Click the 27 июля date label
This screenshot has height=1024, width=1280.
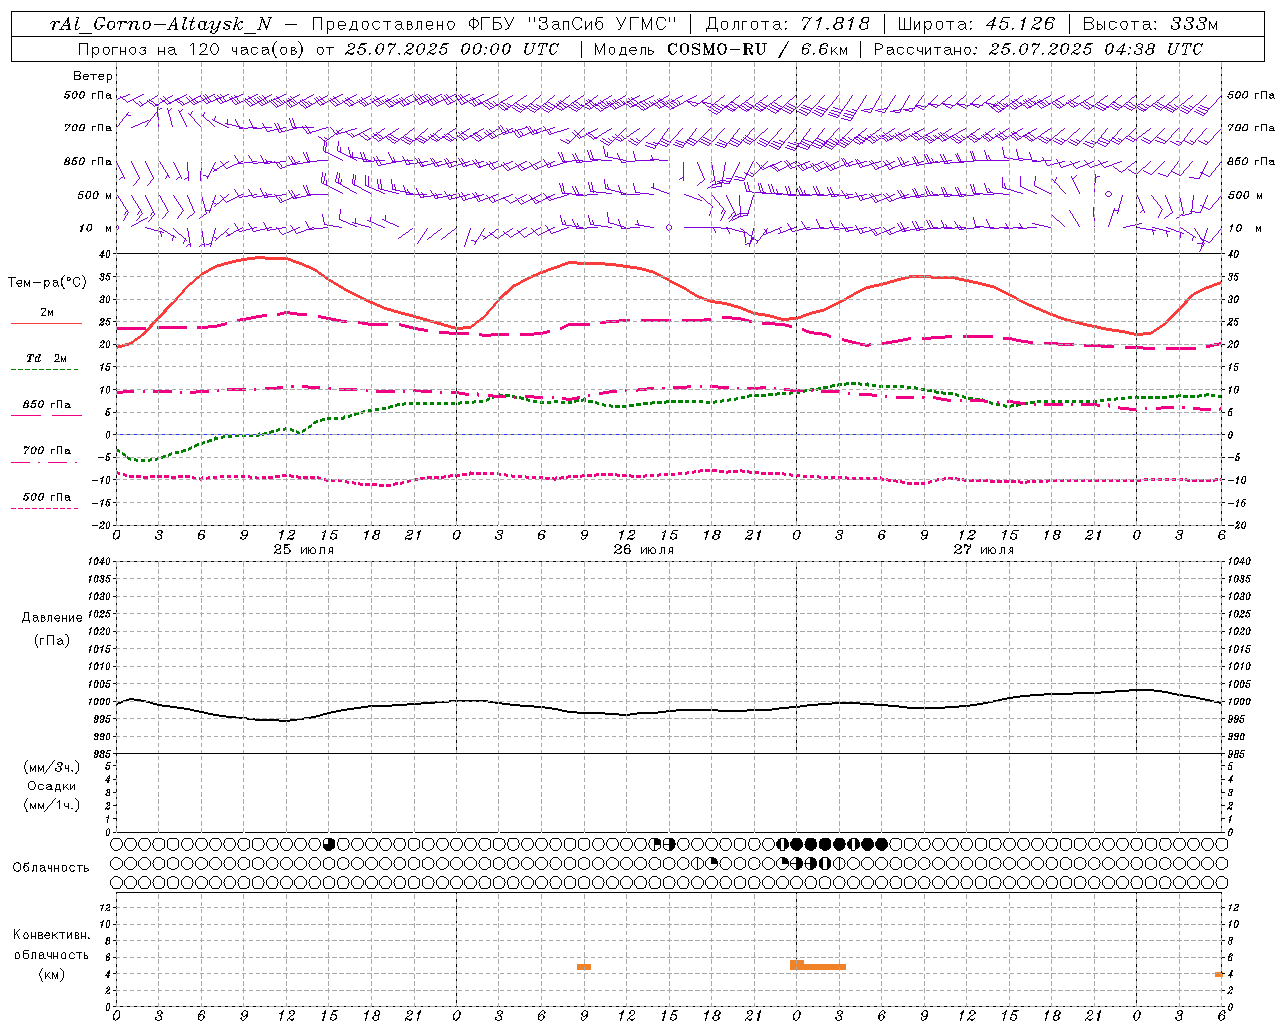point(984,550)
